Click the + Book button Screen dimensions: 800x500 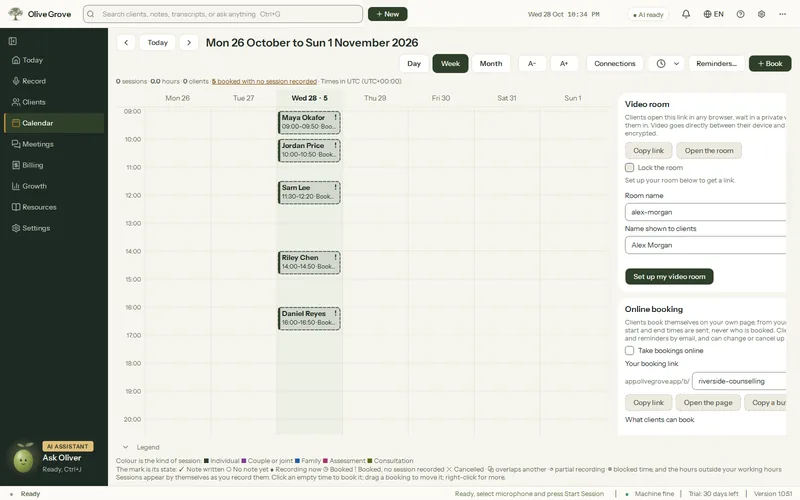(770, 63)
